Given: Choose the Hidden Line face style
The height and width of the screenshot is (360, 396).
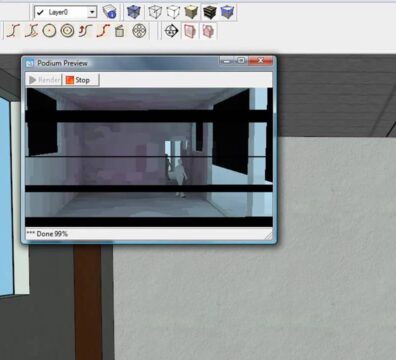Looking at the screenshot, I should (x=173, y=12).
